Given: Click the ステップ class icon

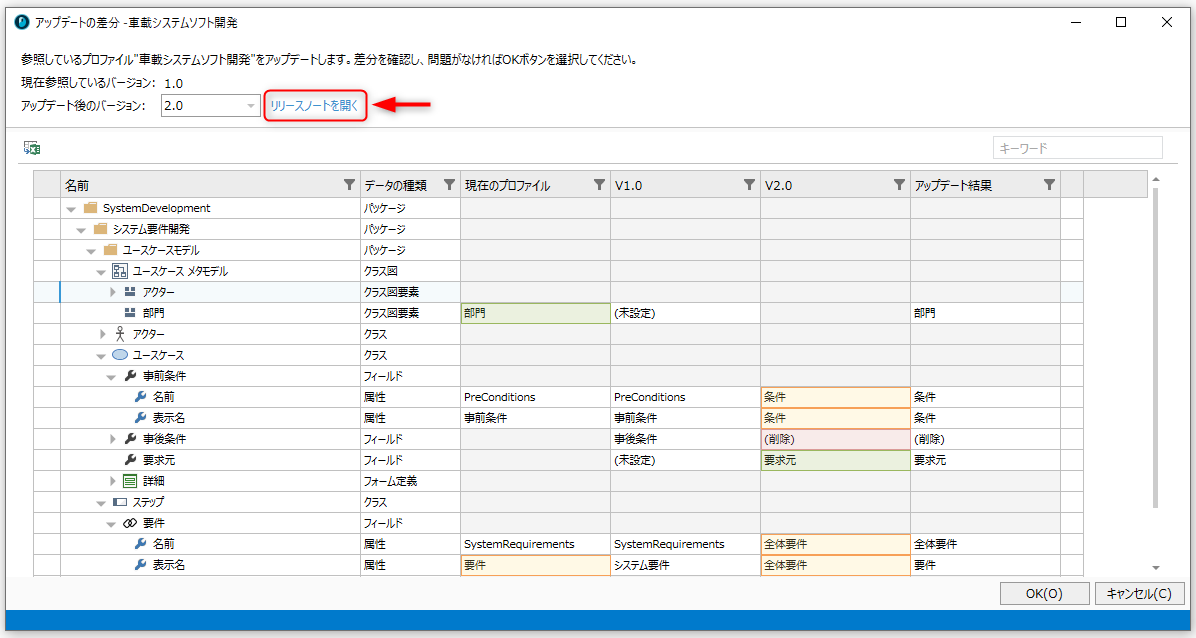Looking at the screenshot, I should (120, 502).
